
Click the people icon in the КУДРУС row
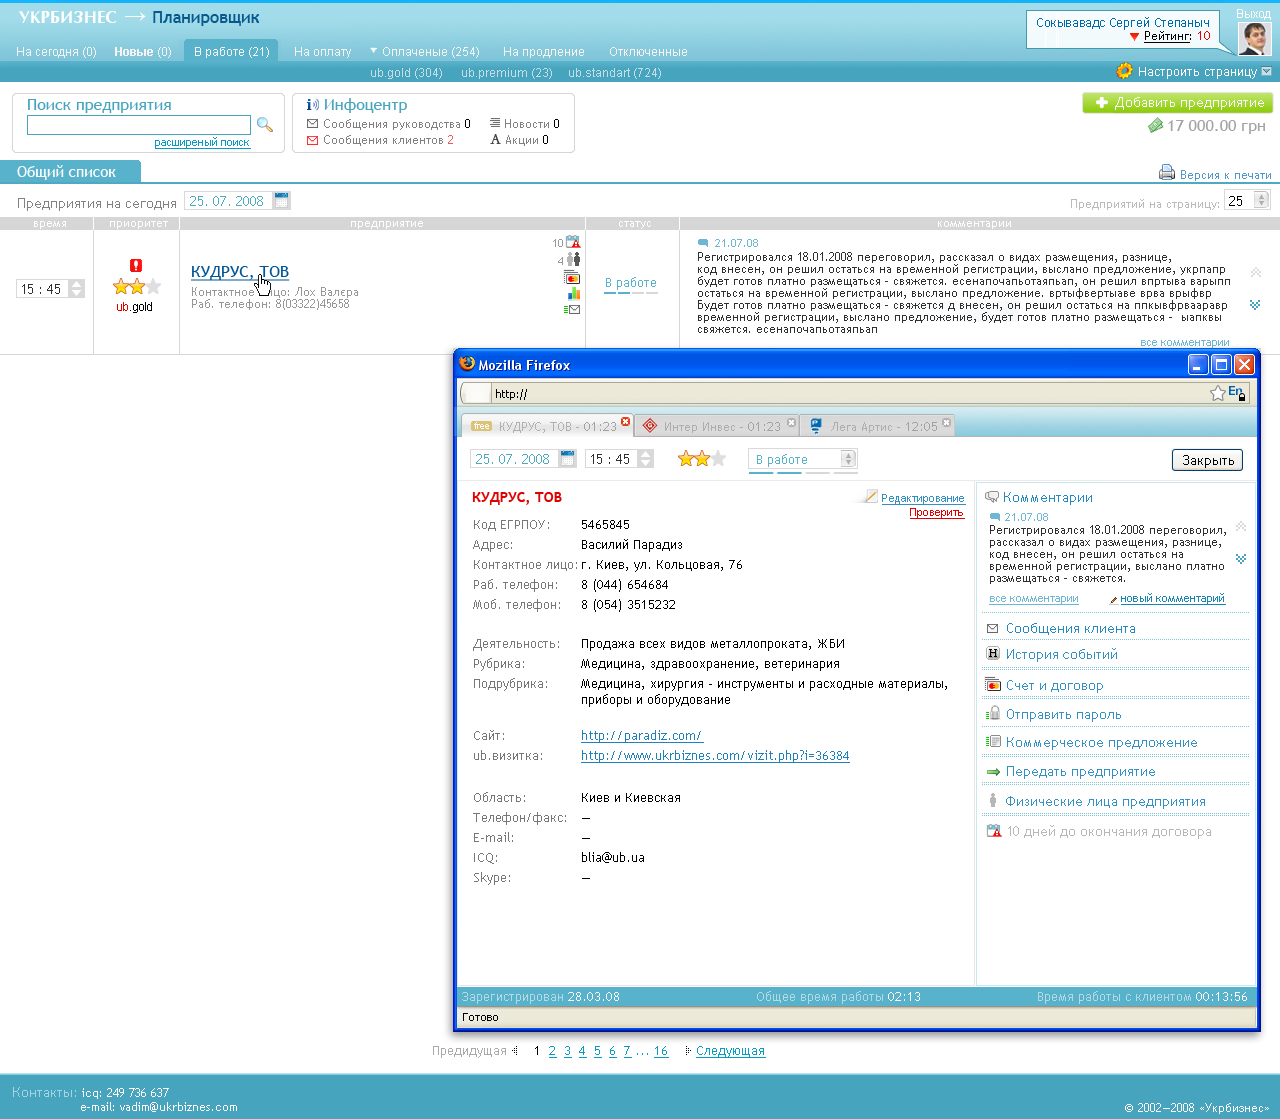pos(573,260)
